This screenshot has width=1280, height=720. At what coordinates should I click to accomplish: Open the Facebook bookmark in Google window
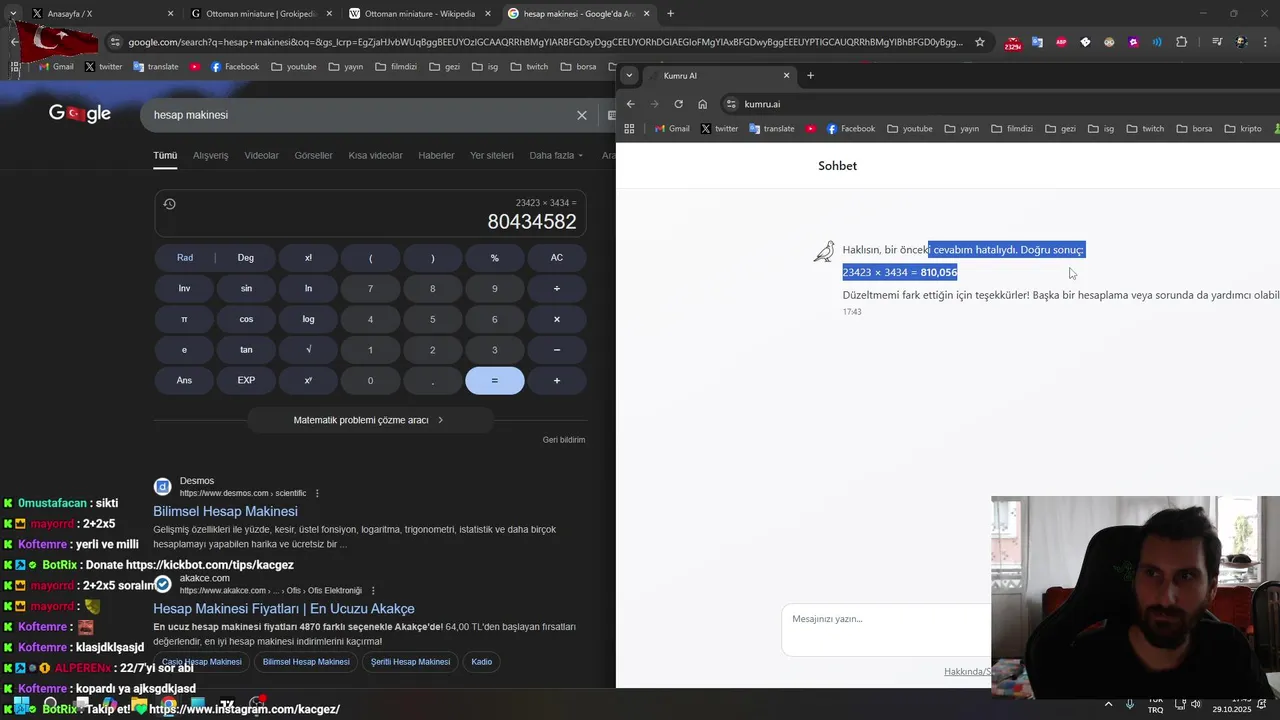tap(234, 67)
